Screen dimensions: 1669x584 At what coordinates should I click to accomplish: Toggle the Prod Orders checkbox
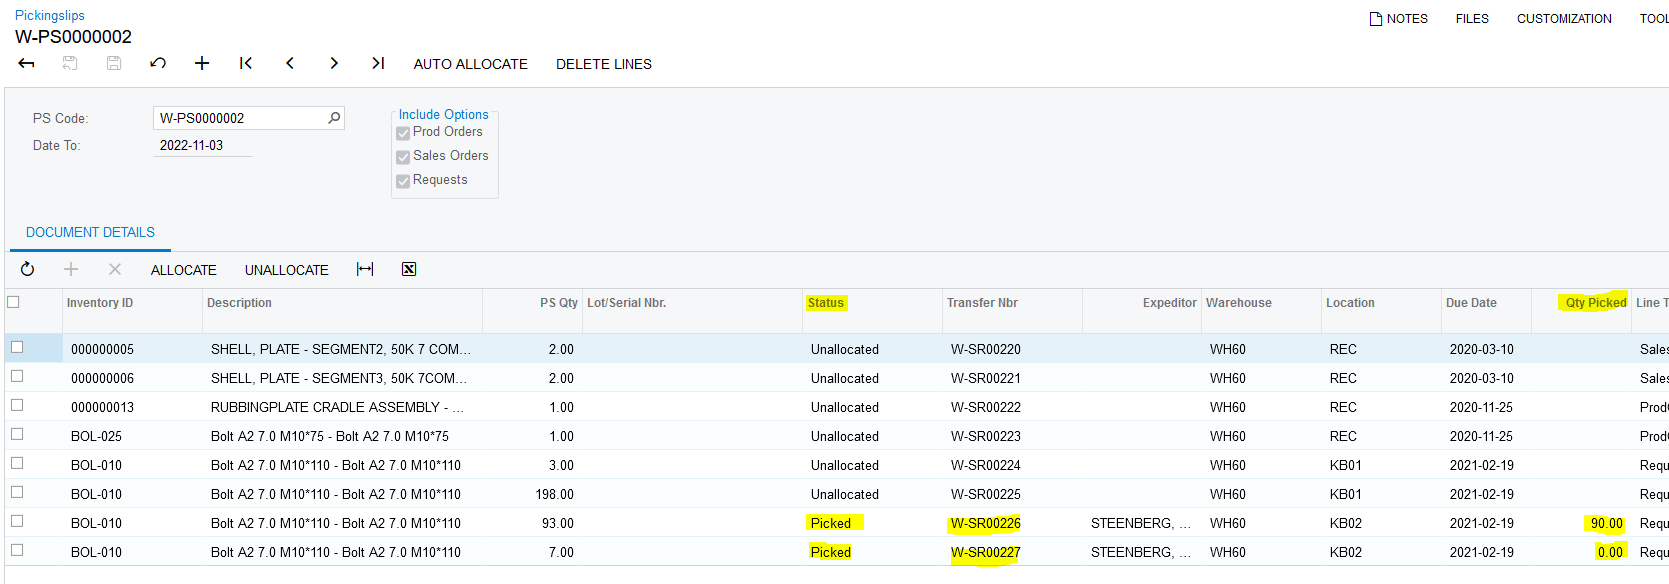[x=403, y=133]
